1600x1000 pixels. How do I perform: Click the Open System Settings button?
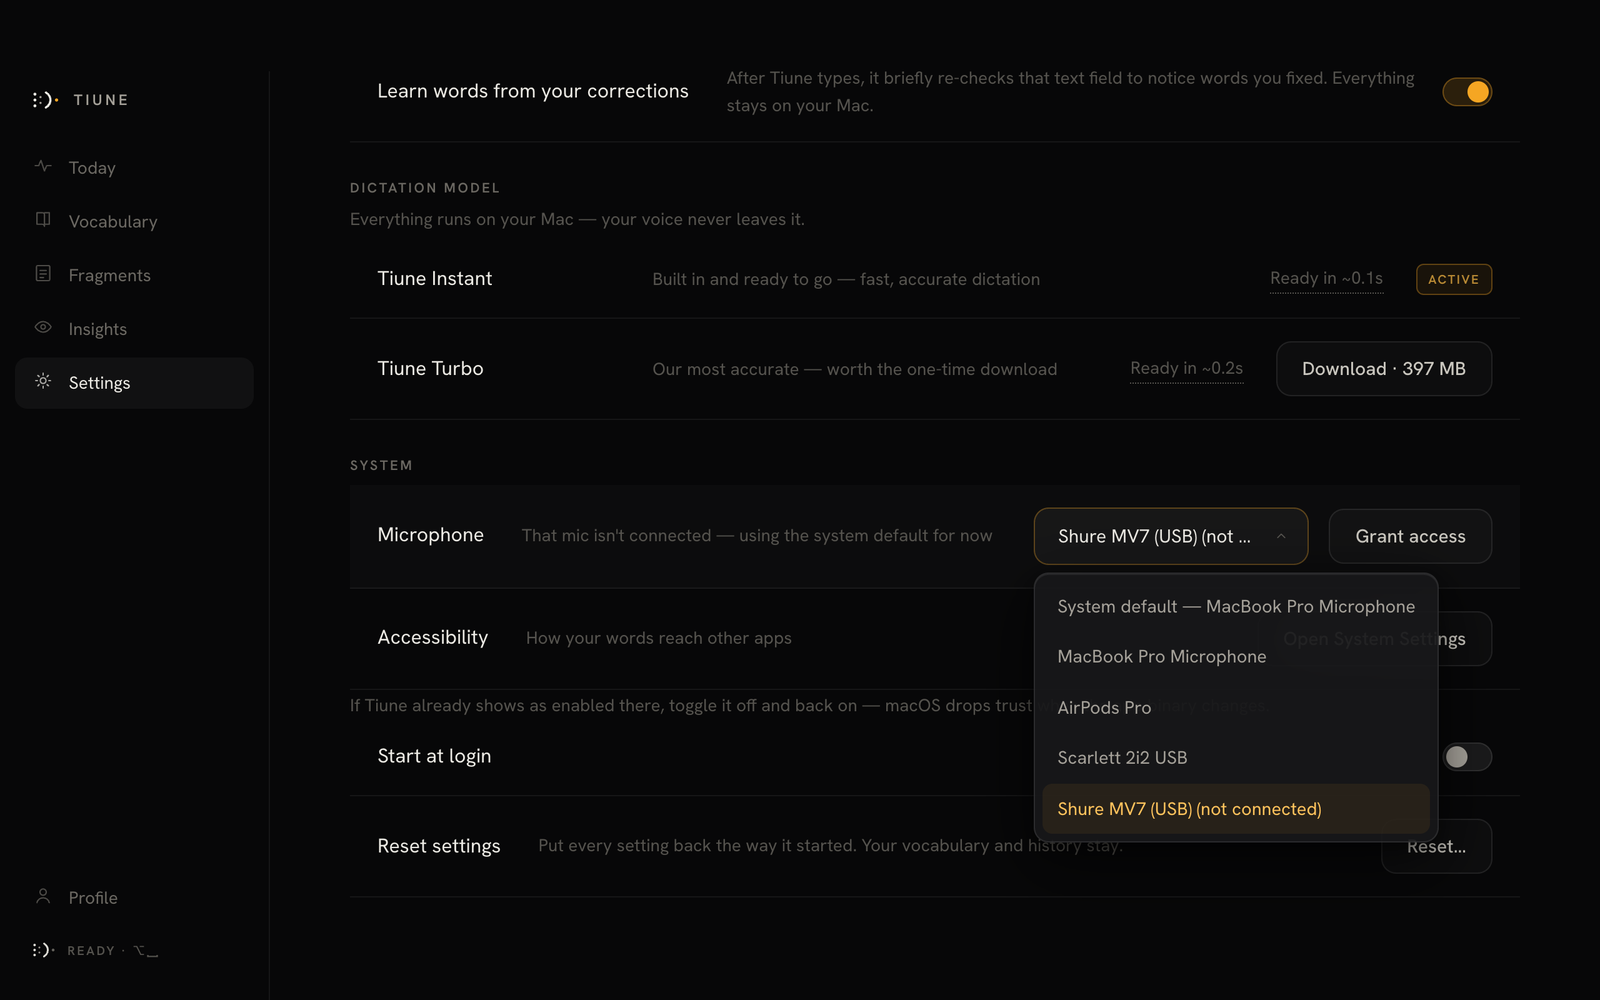[x=1464, y=639]
